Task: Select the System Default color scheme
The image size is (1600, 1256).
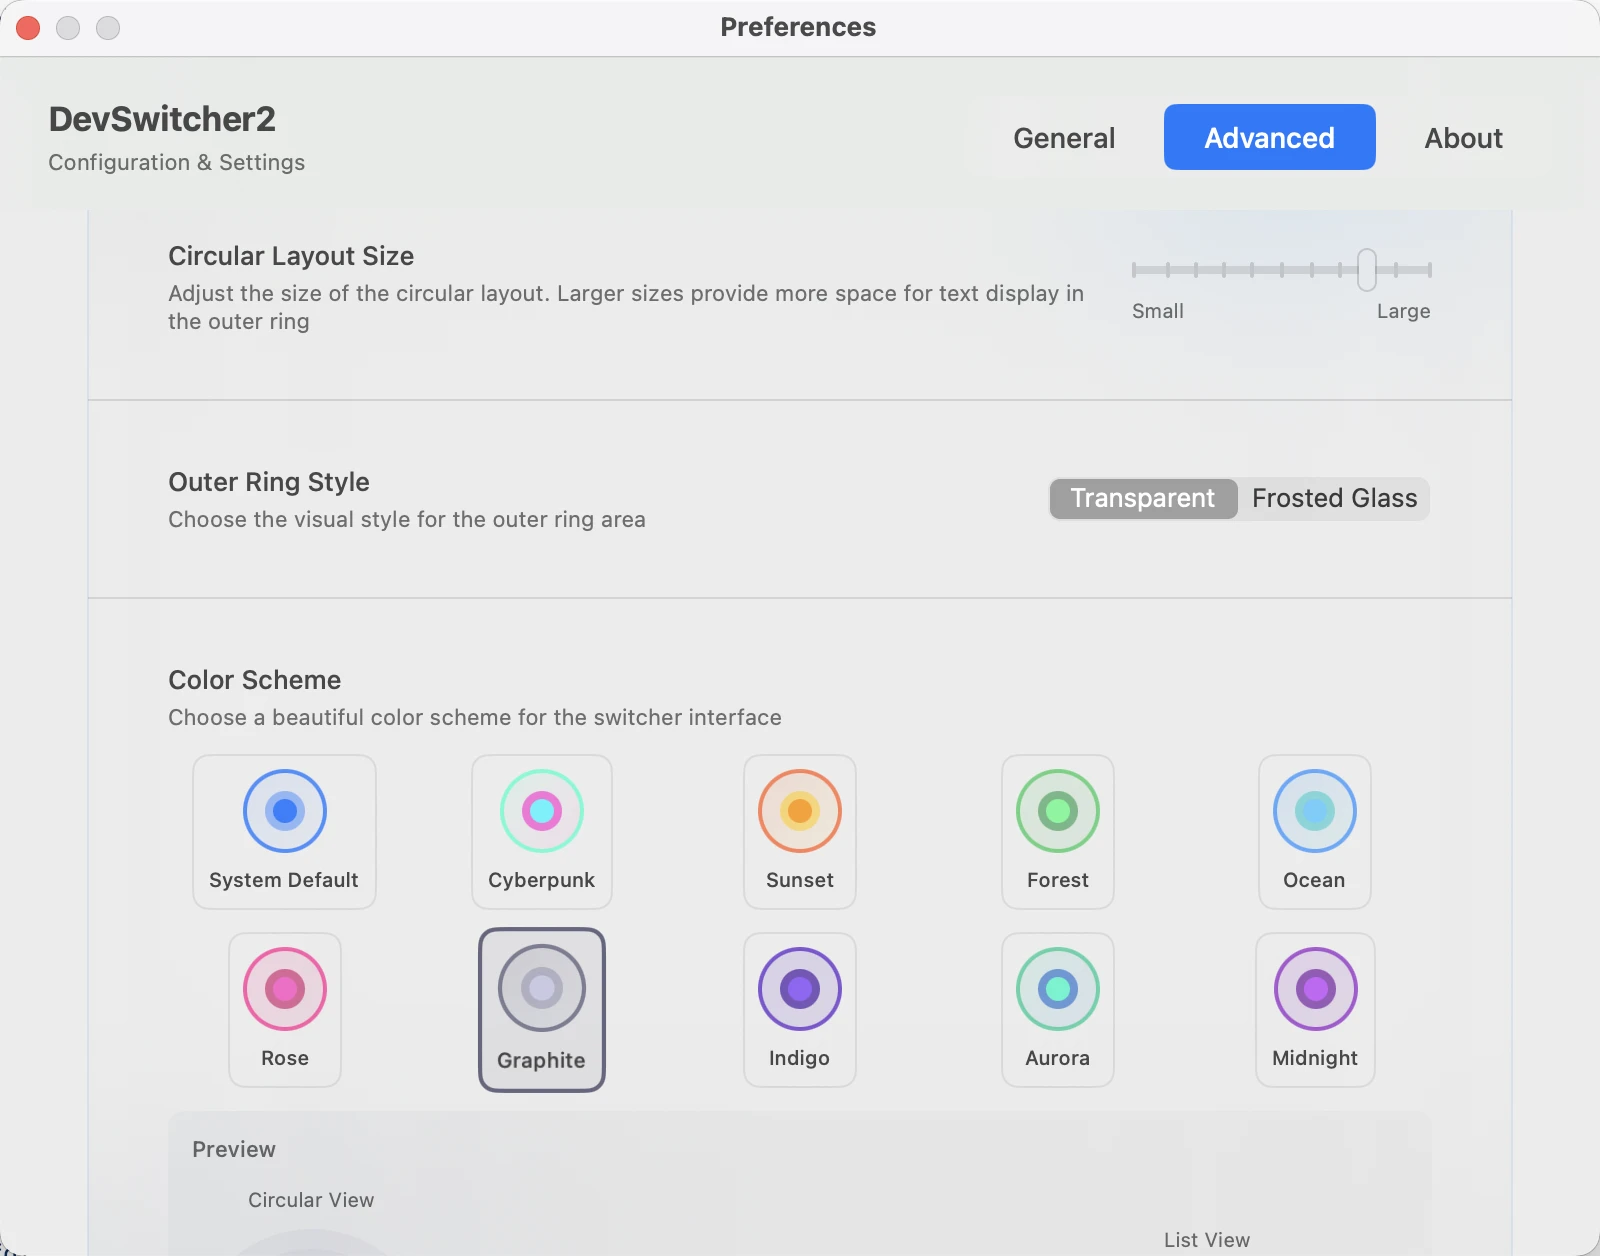Action: click(x=284, y=831)
